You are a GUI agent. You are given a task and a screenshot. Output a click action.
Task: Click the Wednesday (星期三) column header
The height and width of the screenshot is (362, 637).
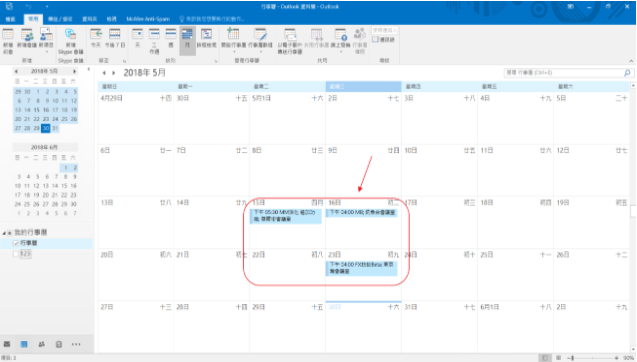(363, 87)
